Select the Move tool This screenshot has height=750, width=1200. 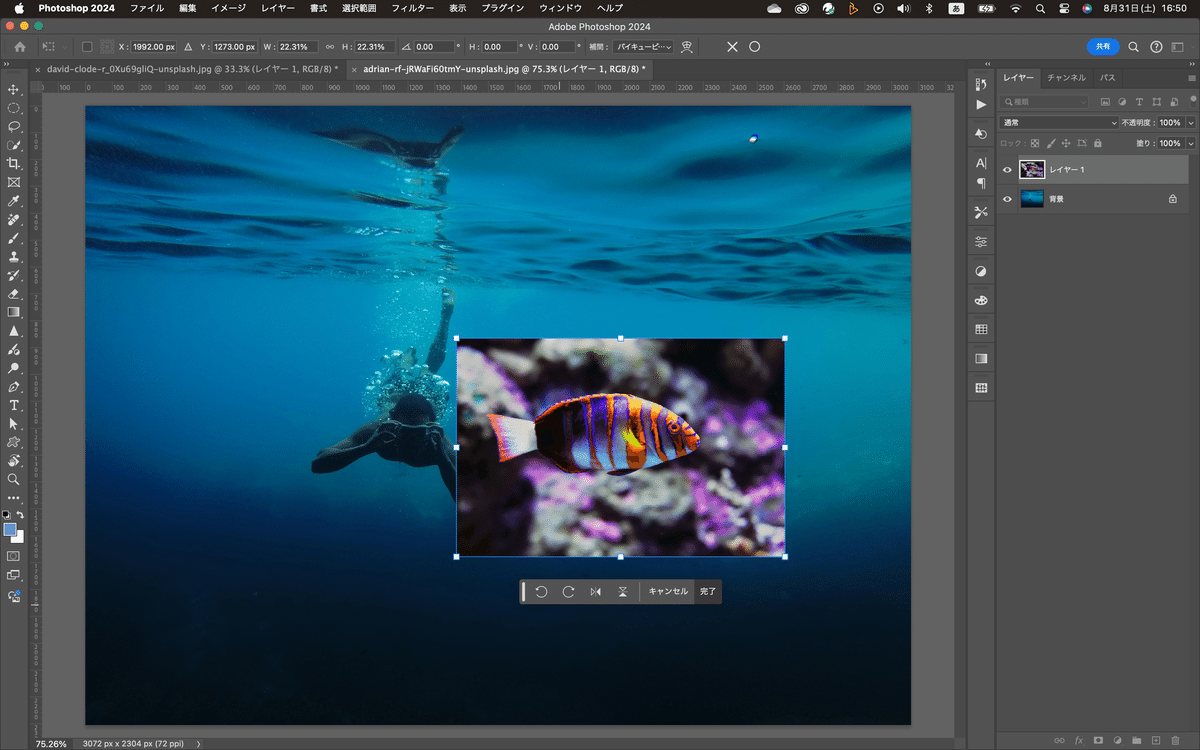[x=14, y=89]
